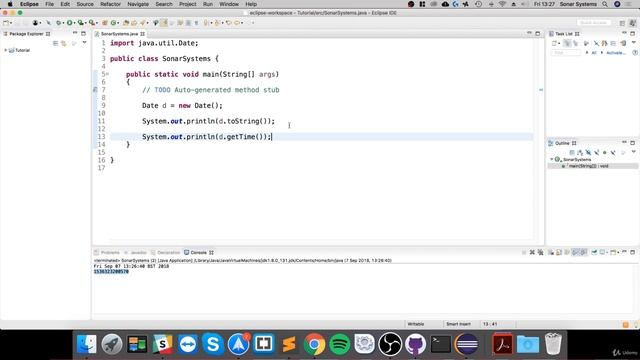This screenshot has height=360, width=640.
Task: Click the Spotlight search icon in menu bar
Action: point(605,4)
